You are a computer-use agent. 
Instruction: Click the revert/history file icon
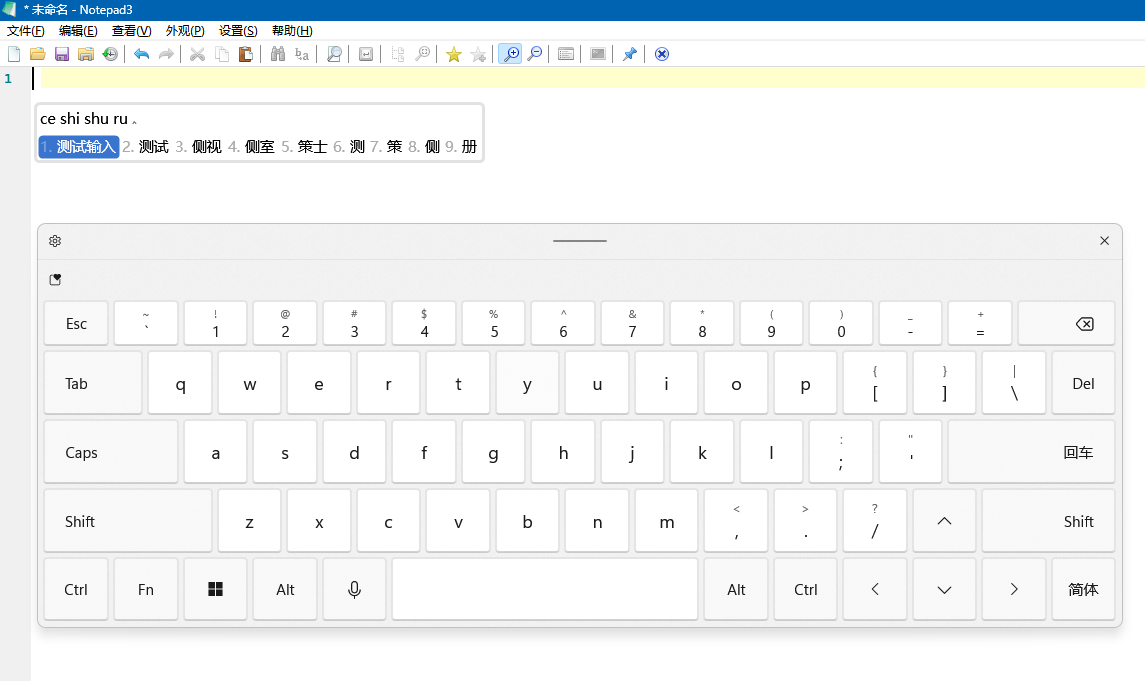click(x=110, y=54)
